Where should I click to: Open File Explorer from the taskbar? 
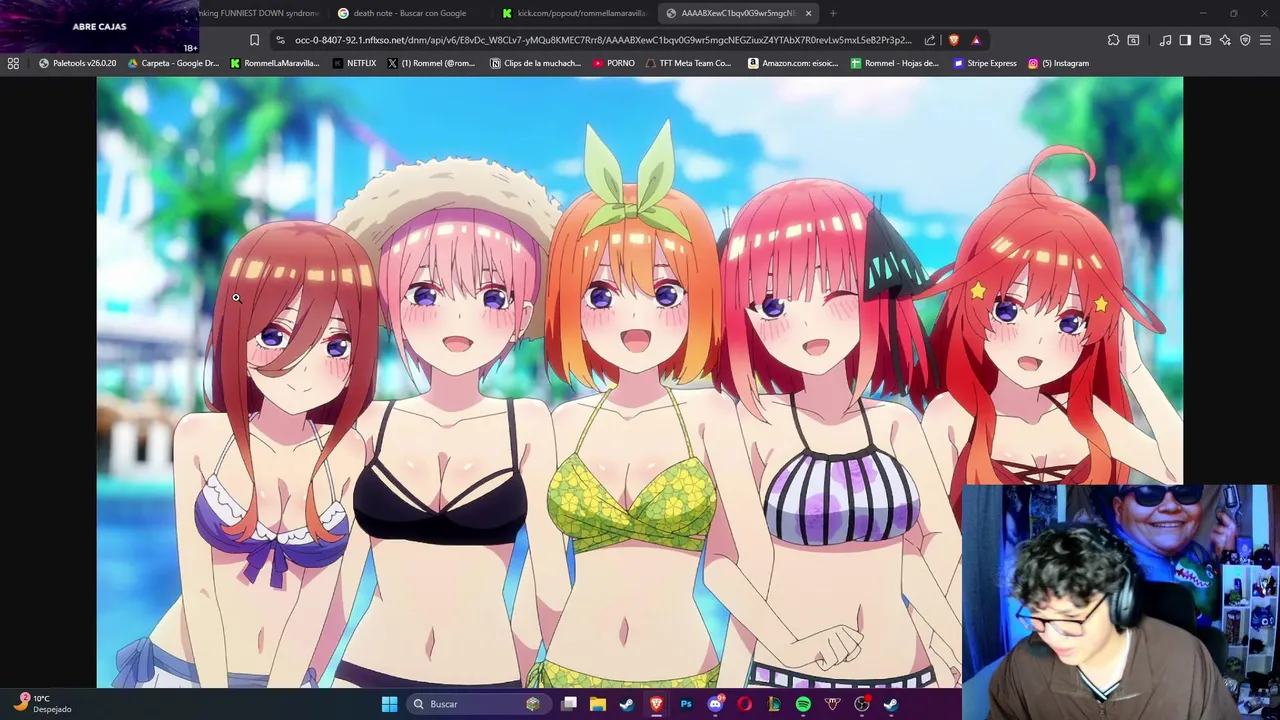click(598, 704)
